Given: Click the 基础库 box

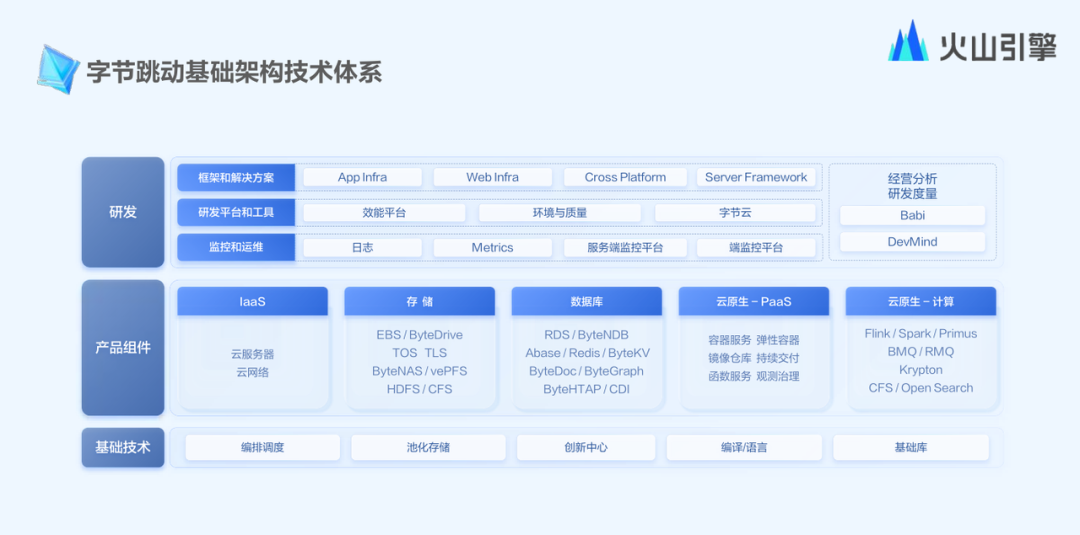Looking at the screenshot, I should pos(911,448).
